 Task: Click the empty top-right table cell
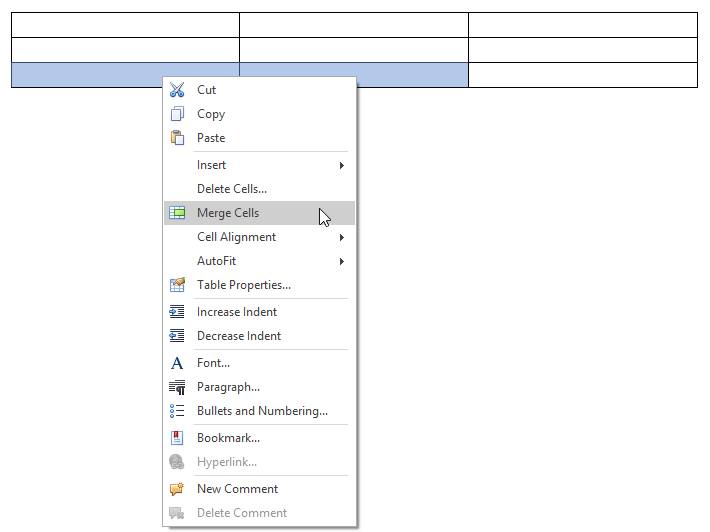click(x=583, y=25)
